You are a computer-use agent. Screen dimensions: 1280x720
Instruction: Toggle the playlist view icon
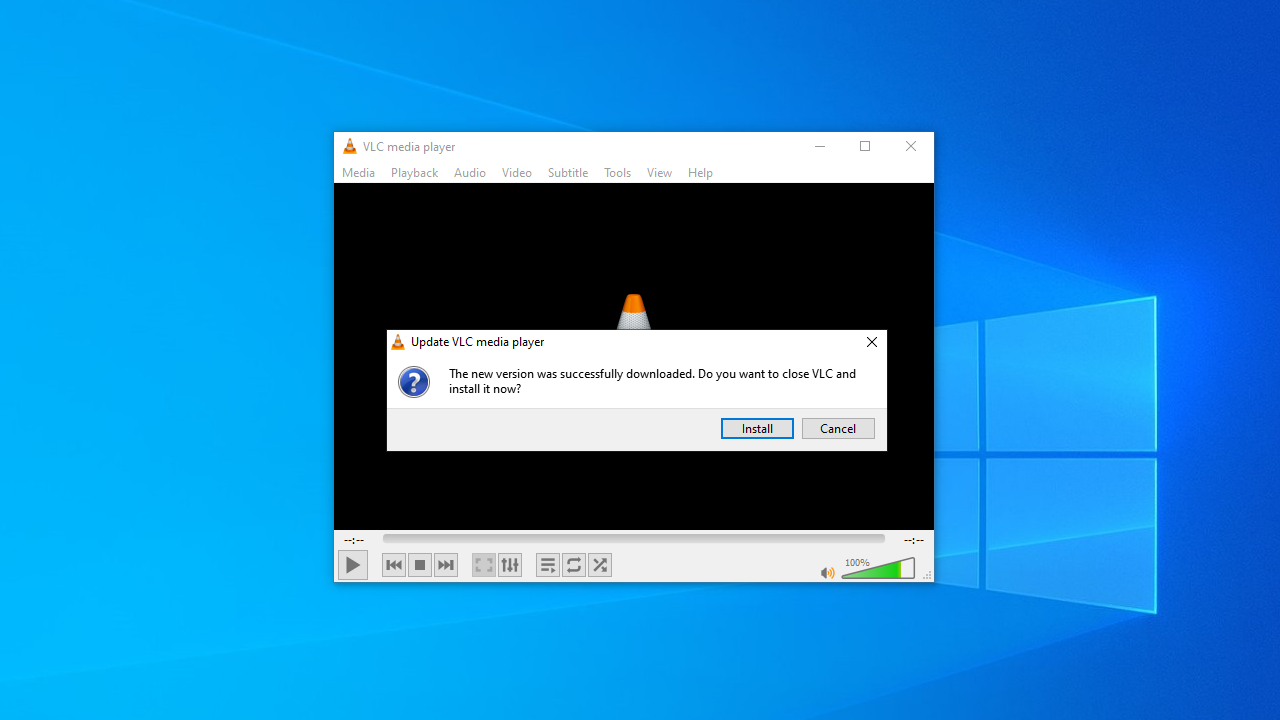[548, 565]
